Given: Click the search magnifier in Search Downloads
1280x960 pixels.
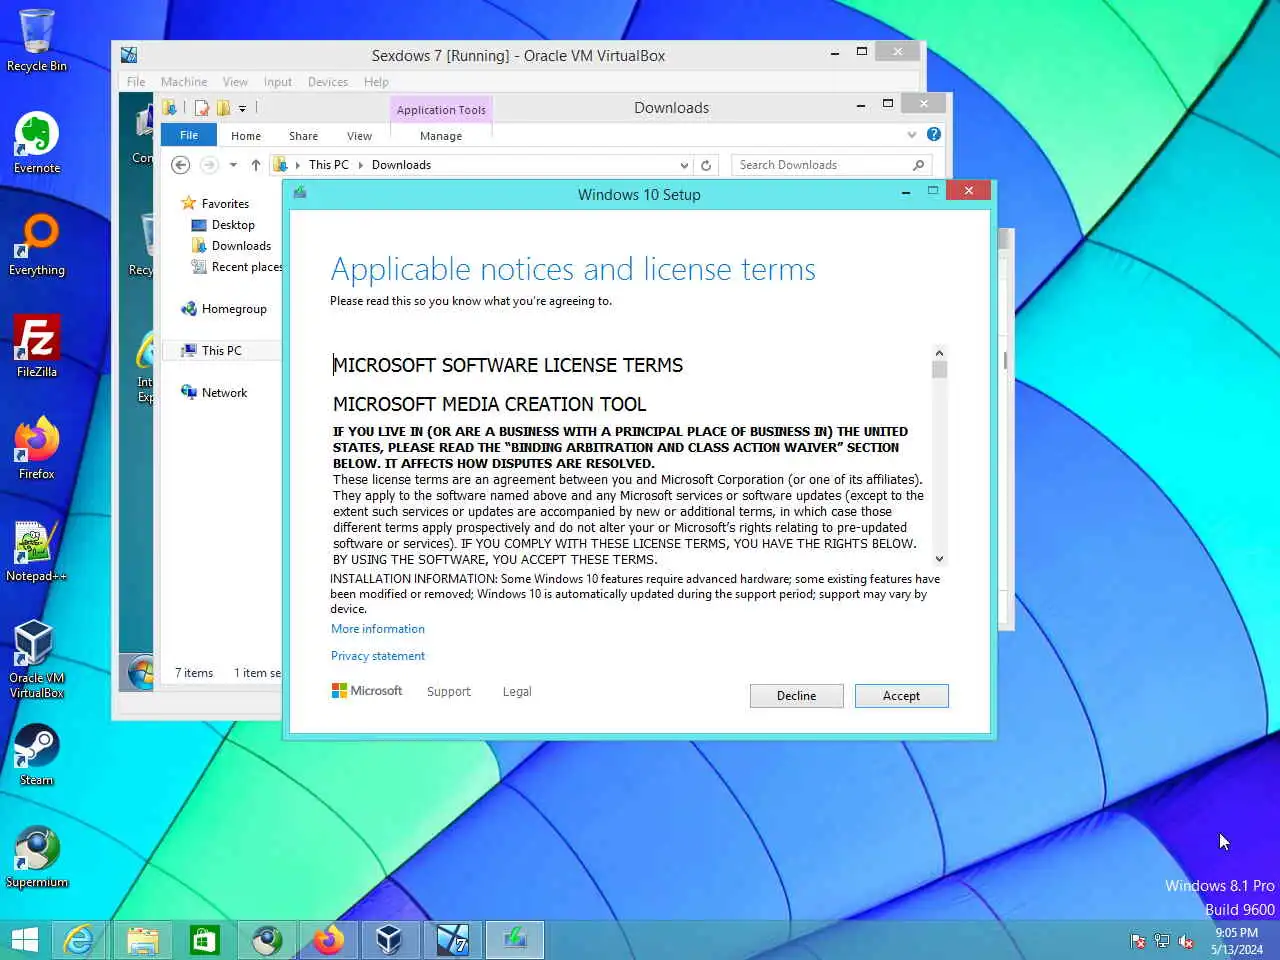Looking at the screenshot, I should [918, 165].
